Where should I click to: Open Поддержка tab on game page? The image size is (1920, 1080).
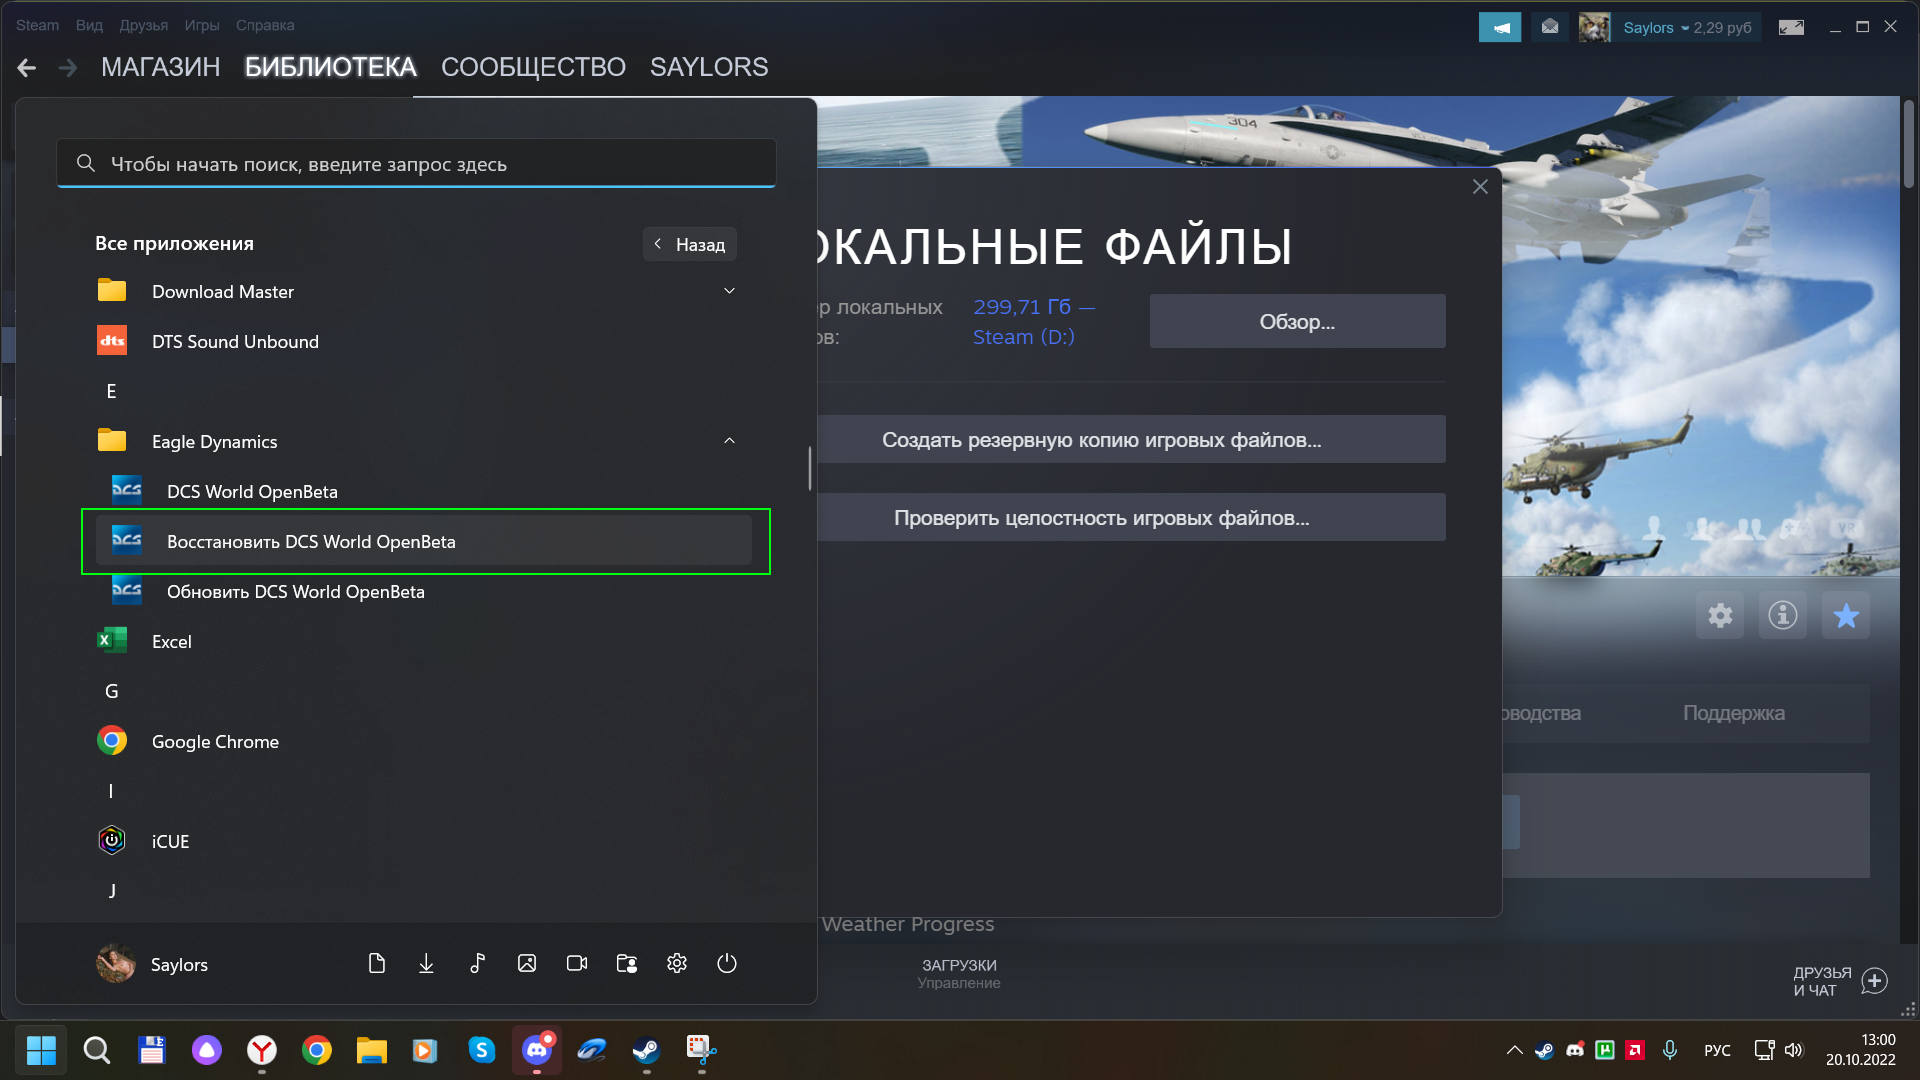click(x=1733, y=713)
